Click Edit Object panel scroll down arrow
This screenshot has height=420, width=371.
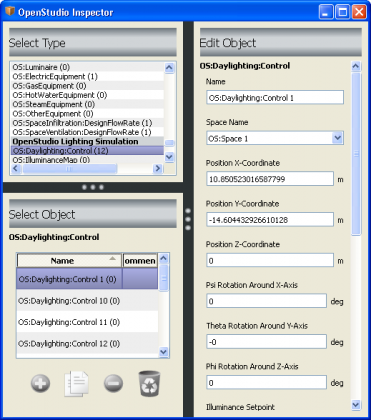(x=356, y=405)
